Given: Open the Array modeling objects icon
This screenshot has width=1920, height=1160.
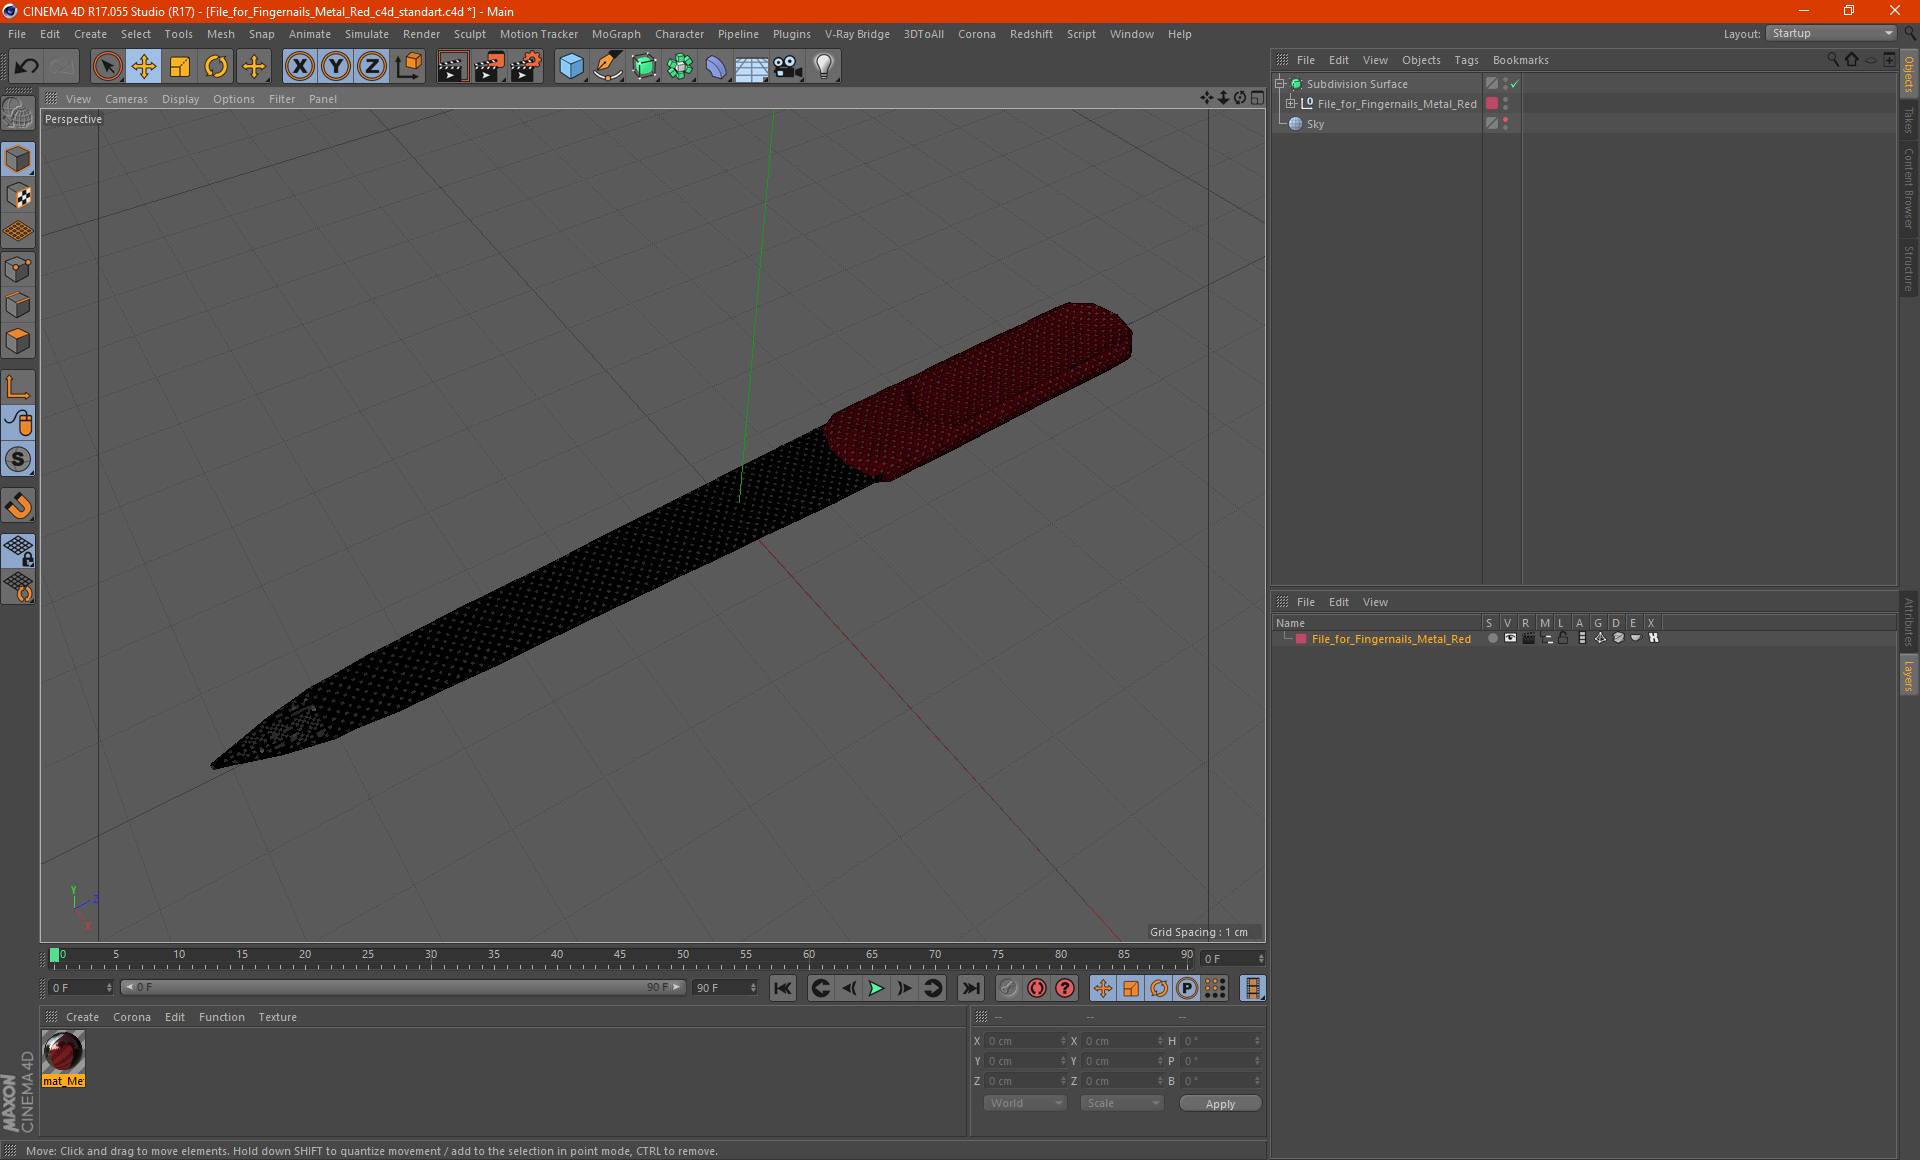Looking at the screenshot, I should pyautogui.click(x=680, y=67).
